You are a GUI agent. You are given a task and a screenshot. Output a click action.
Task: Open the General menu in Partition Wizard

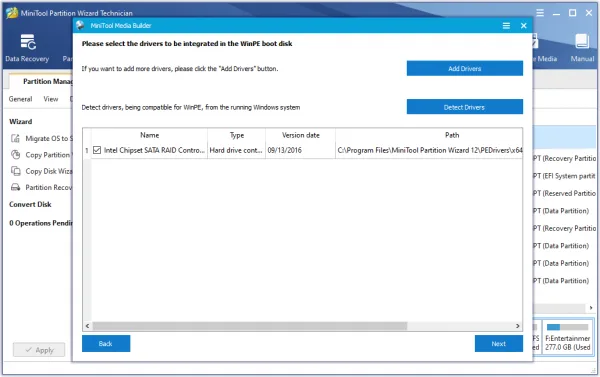point(20,99)
